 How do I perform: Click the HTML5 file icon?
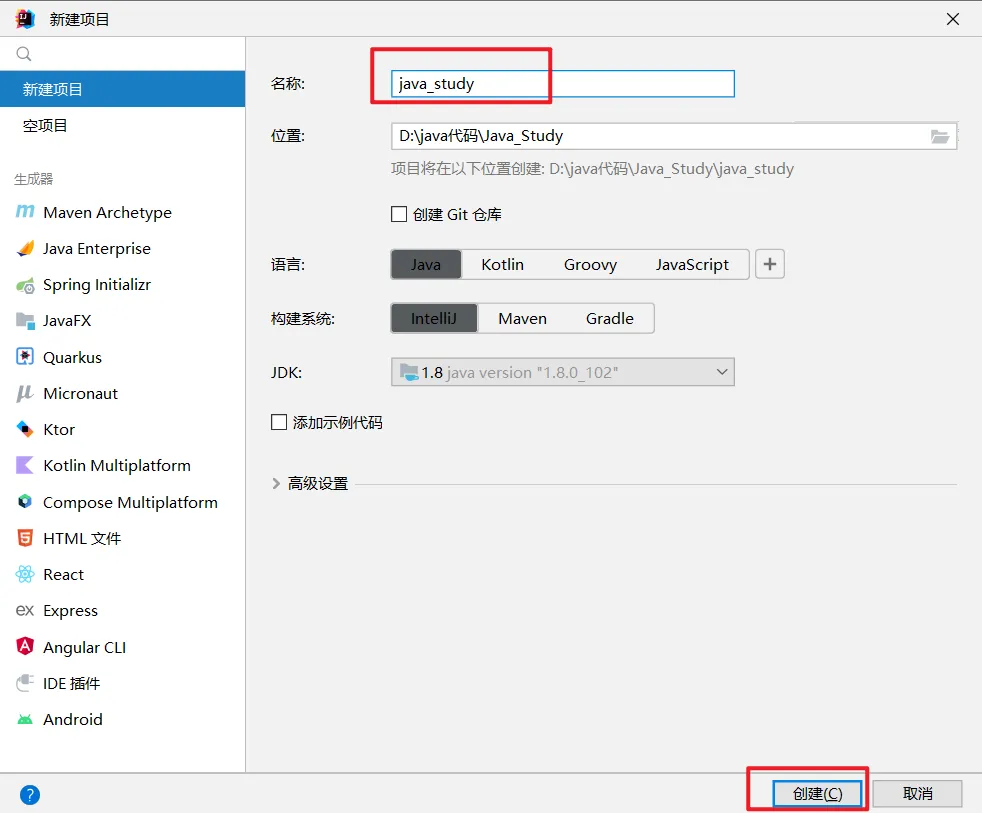coord(24,538)
